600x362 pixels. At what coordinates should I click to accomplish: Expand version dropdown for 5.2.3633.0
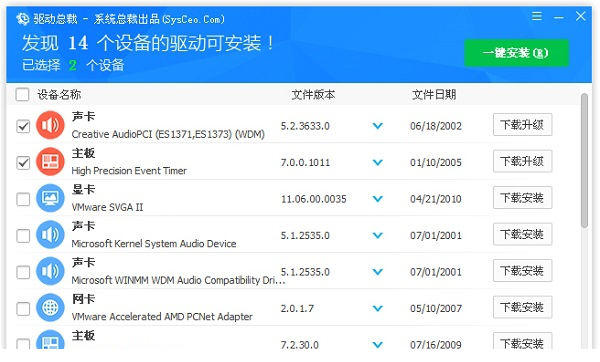pos(378,126)
